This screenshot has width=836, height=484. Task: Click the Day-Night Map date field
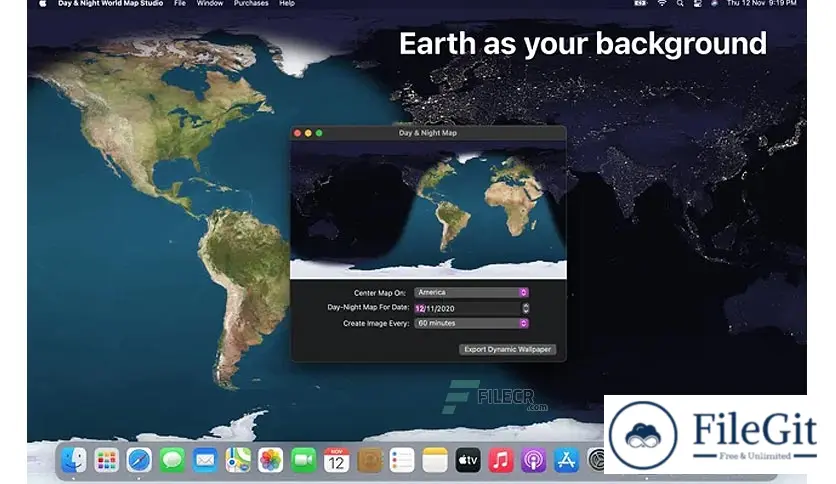coord(468,308)
